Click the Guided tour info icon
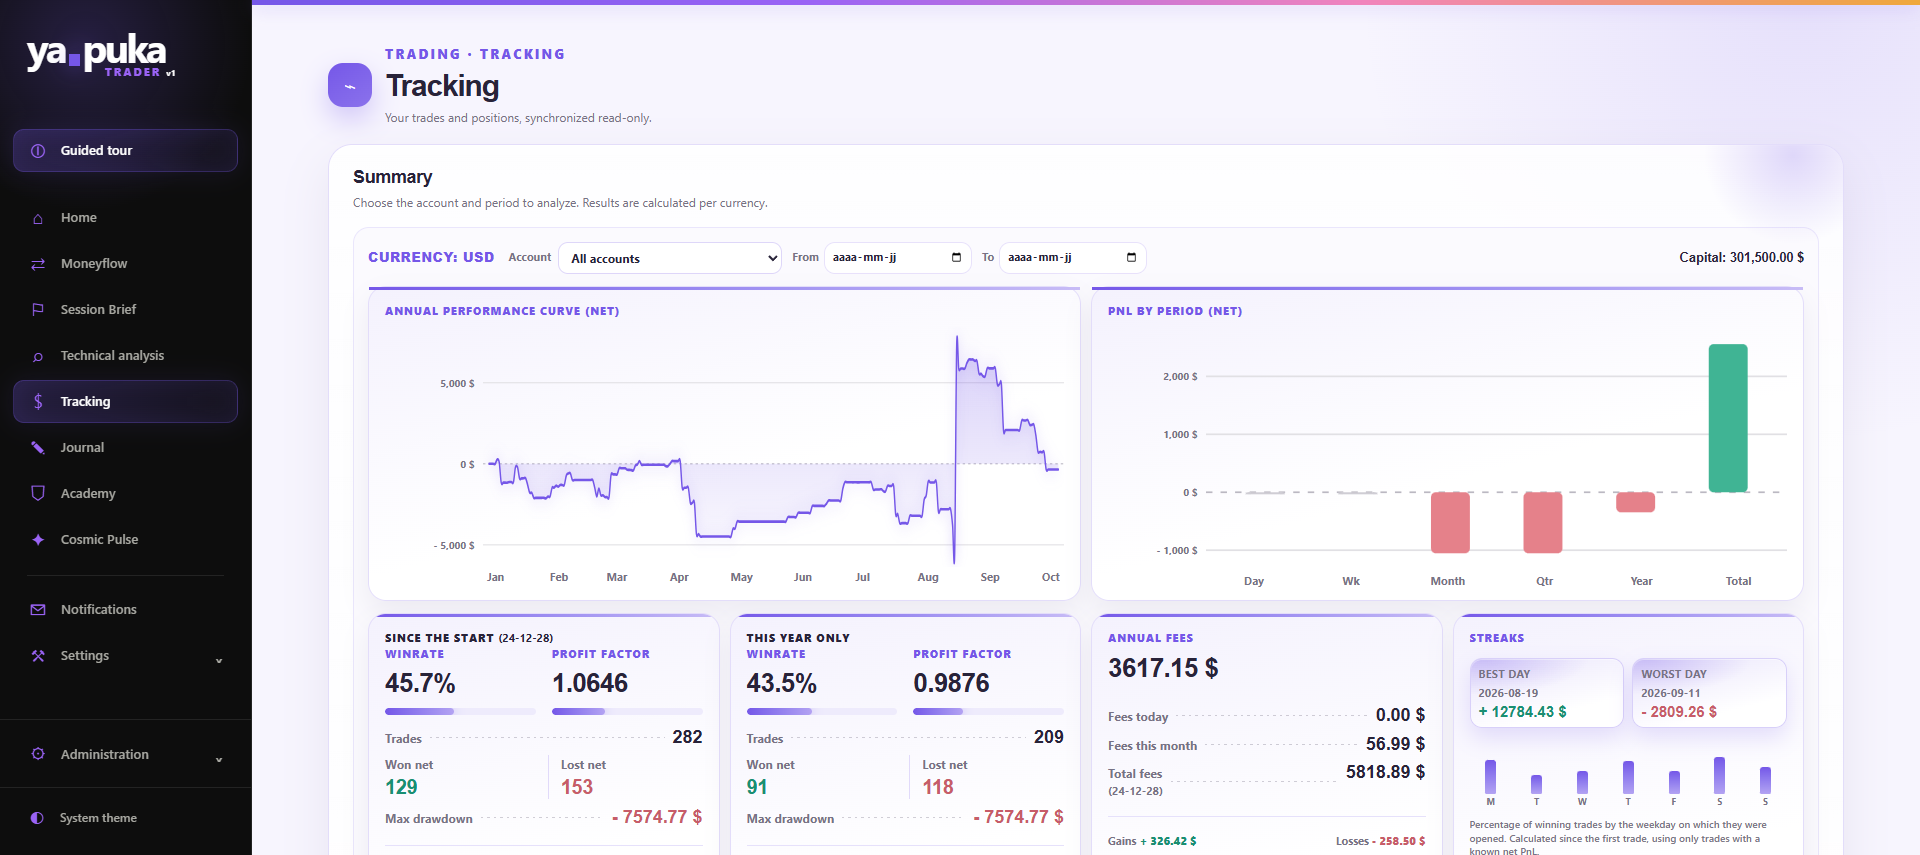The image size is (1920, 855). pos(38,151)
